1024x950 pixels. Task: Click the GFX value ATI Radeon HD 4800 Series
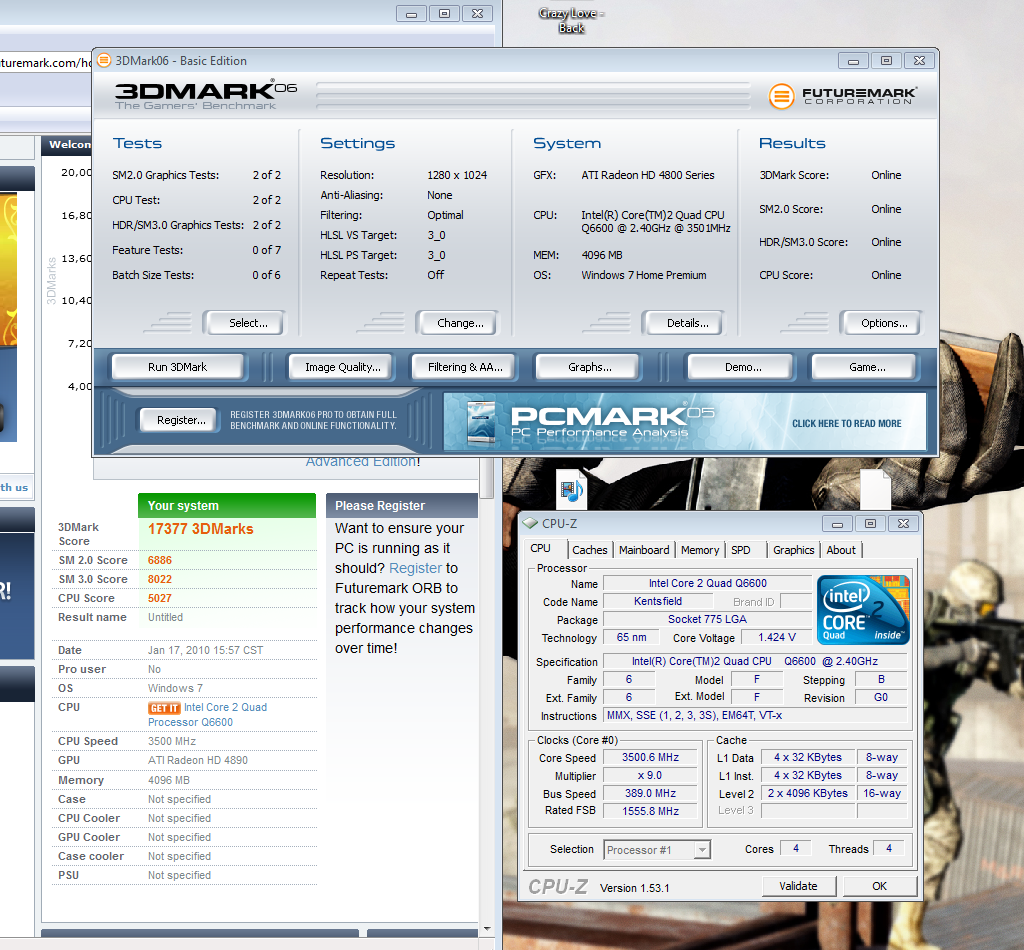648,175
